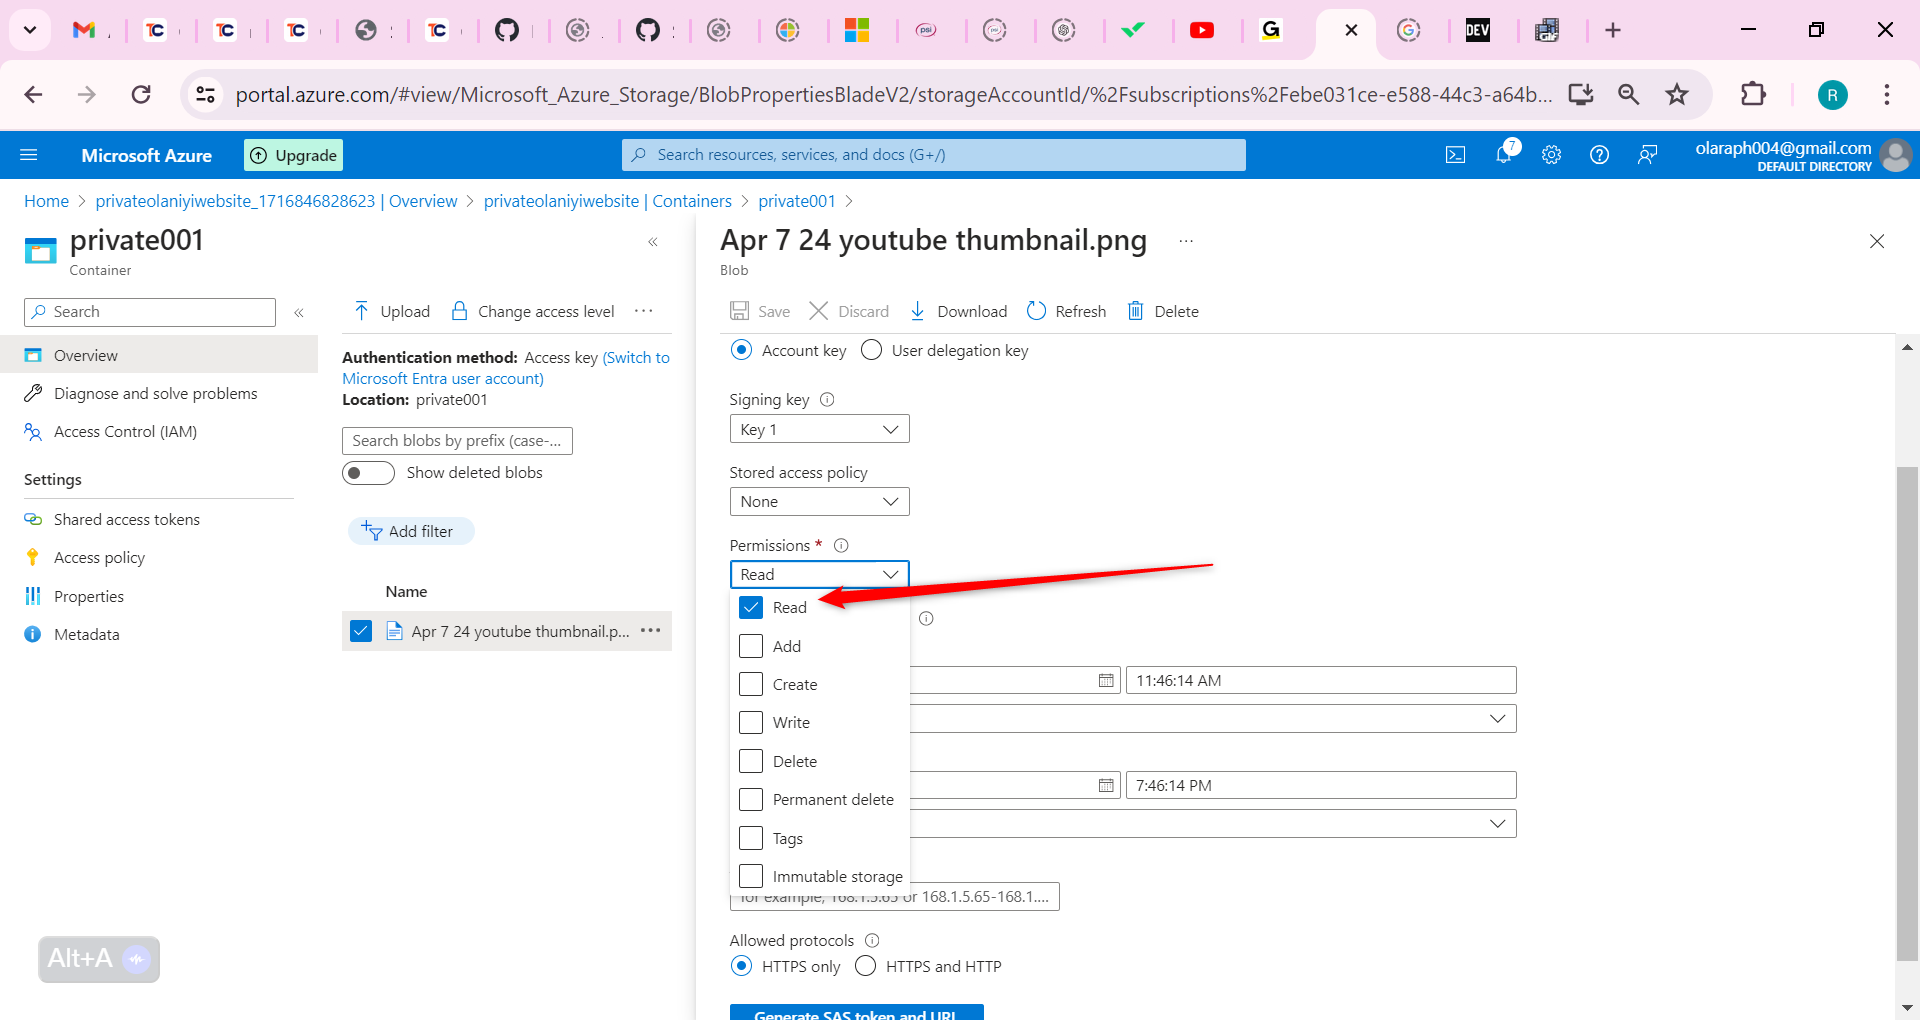Download the blob file

(958, 311)
